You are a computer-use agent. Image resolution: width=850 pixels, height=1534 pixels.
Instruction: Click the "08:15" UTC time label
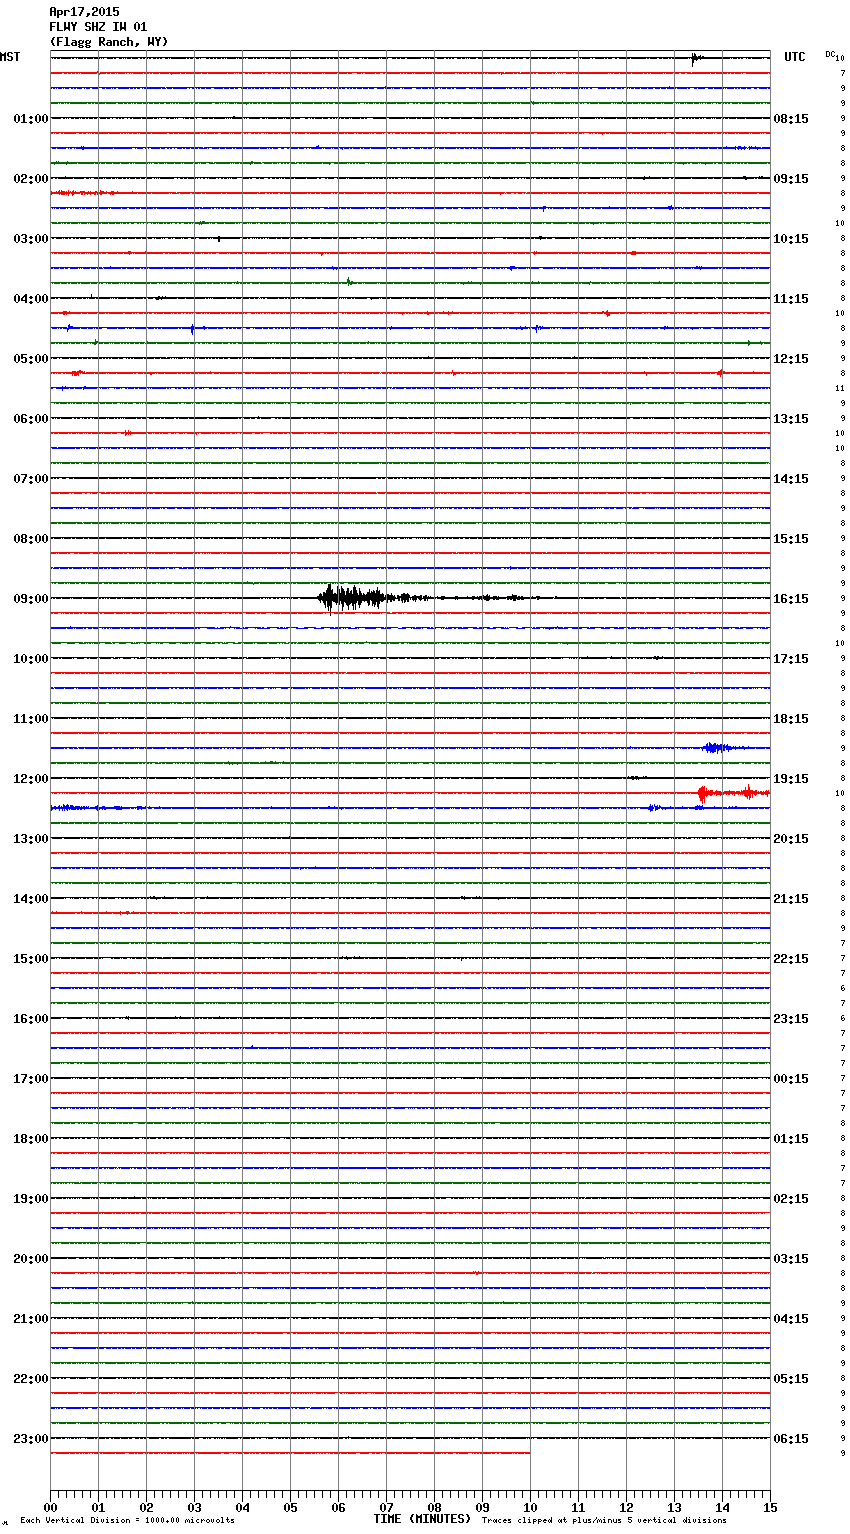pyautogui.click(x=791, y=119)
